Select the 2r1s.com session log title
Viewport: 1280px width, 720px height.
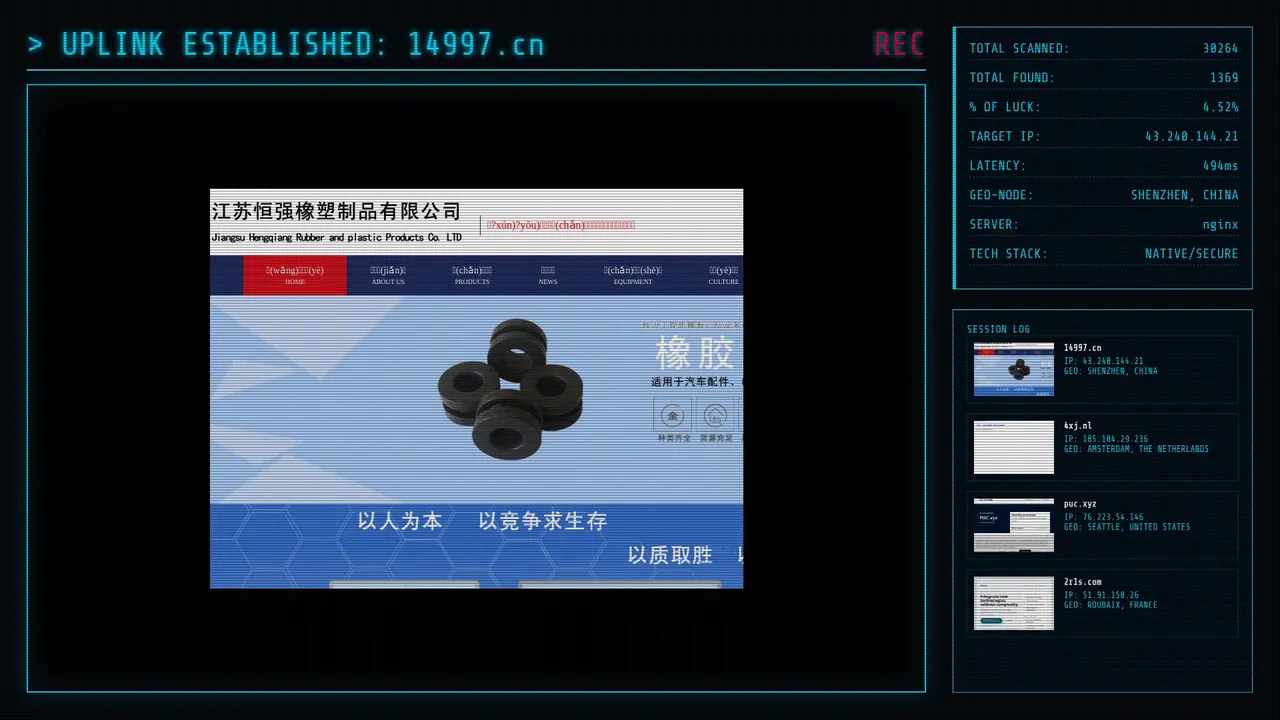click(x=1083, y=582)
